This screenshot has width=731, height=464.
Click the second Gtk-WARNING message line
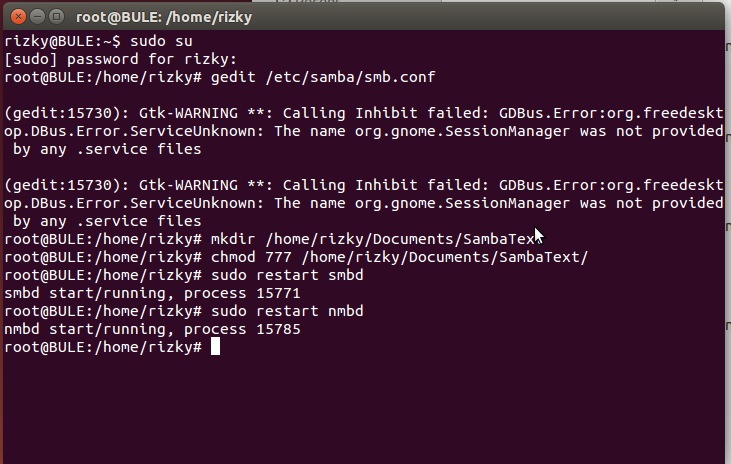[363, 185]
